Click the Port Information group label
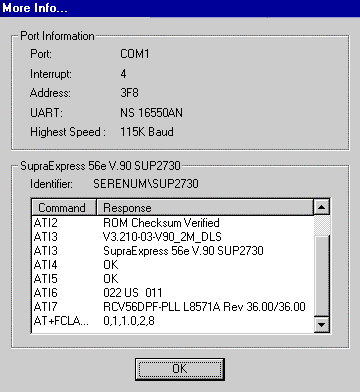360x392 pixels. point(57,36)
